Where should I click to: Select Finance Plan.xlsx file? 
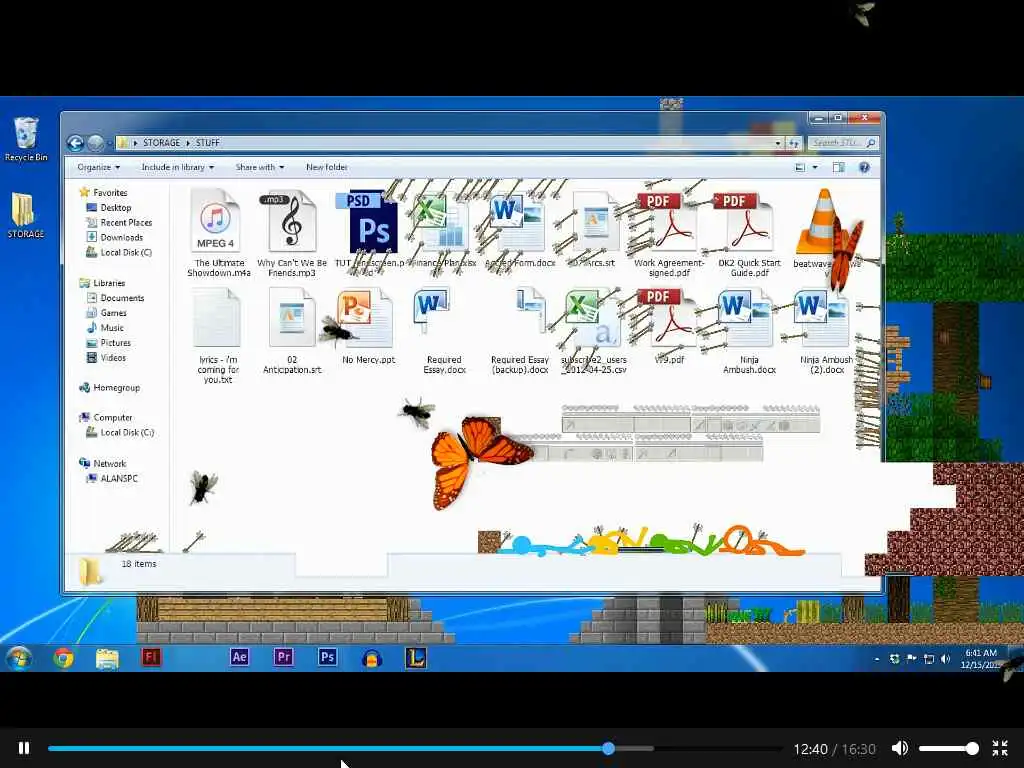(442, 229)
